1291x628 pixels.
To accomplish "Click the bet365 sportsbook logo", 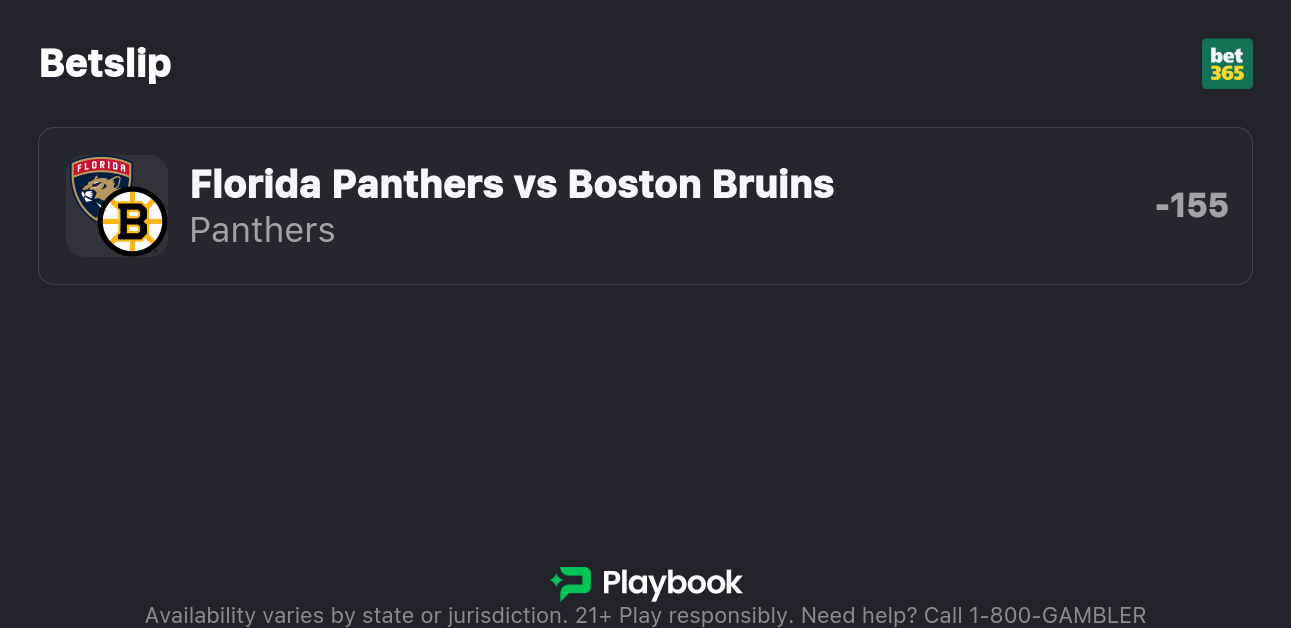I will 1227,64.
